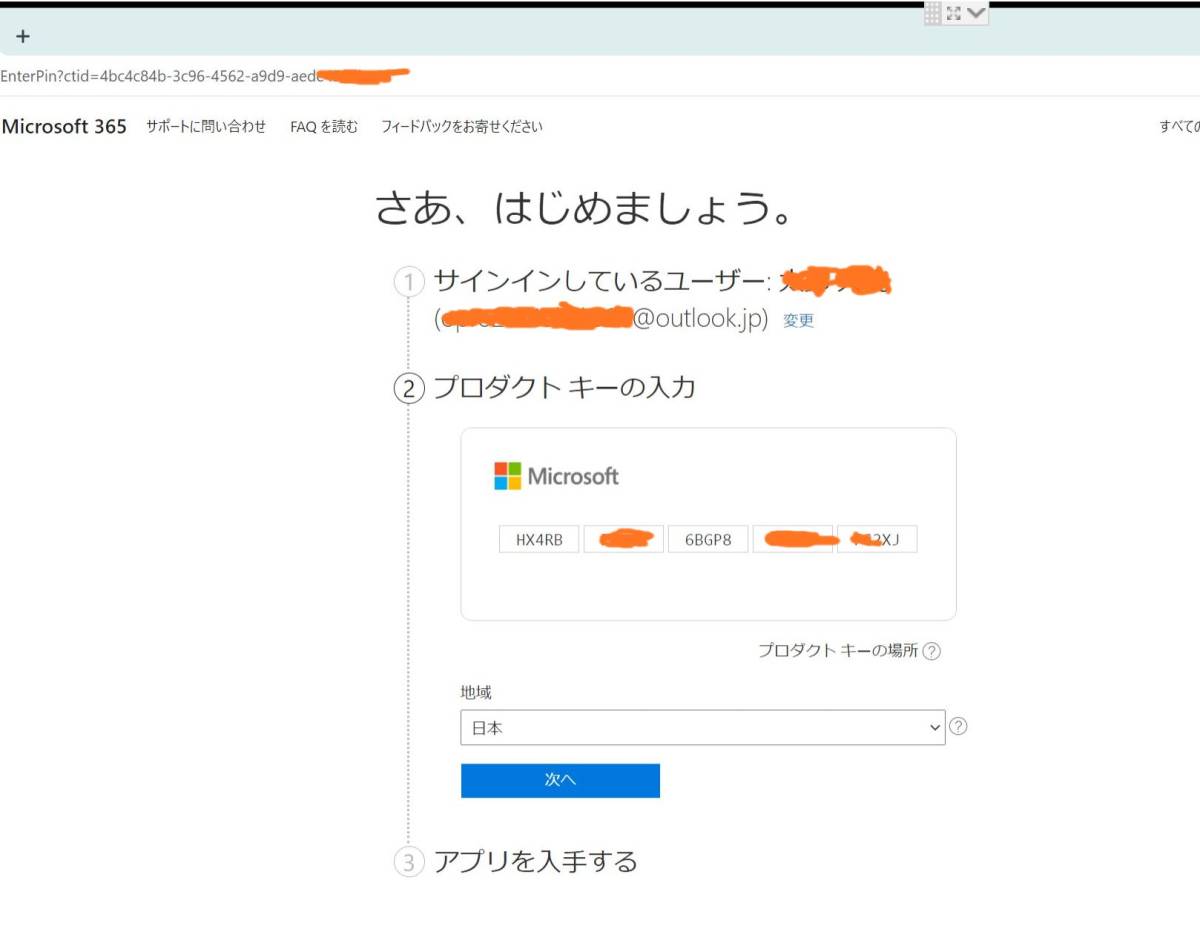Open FAQ を読む link
1200x946 pixels.
tap(324, 126)
